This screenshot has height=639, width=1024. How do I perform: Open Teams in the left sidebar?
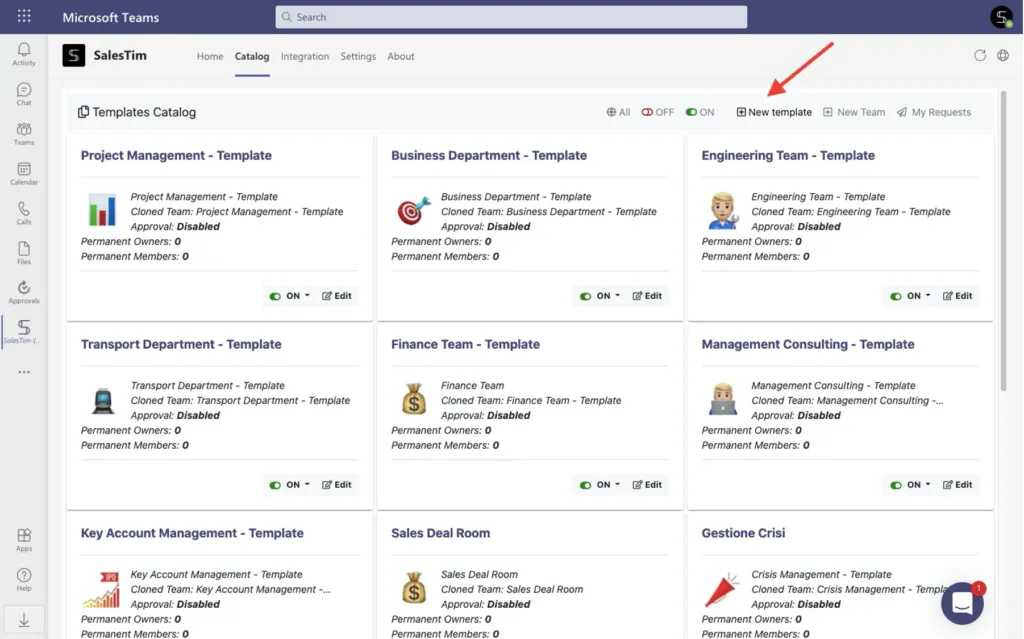pos(24,134)
